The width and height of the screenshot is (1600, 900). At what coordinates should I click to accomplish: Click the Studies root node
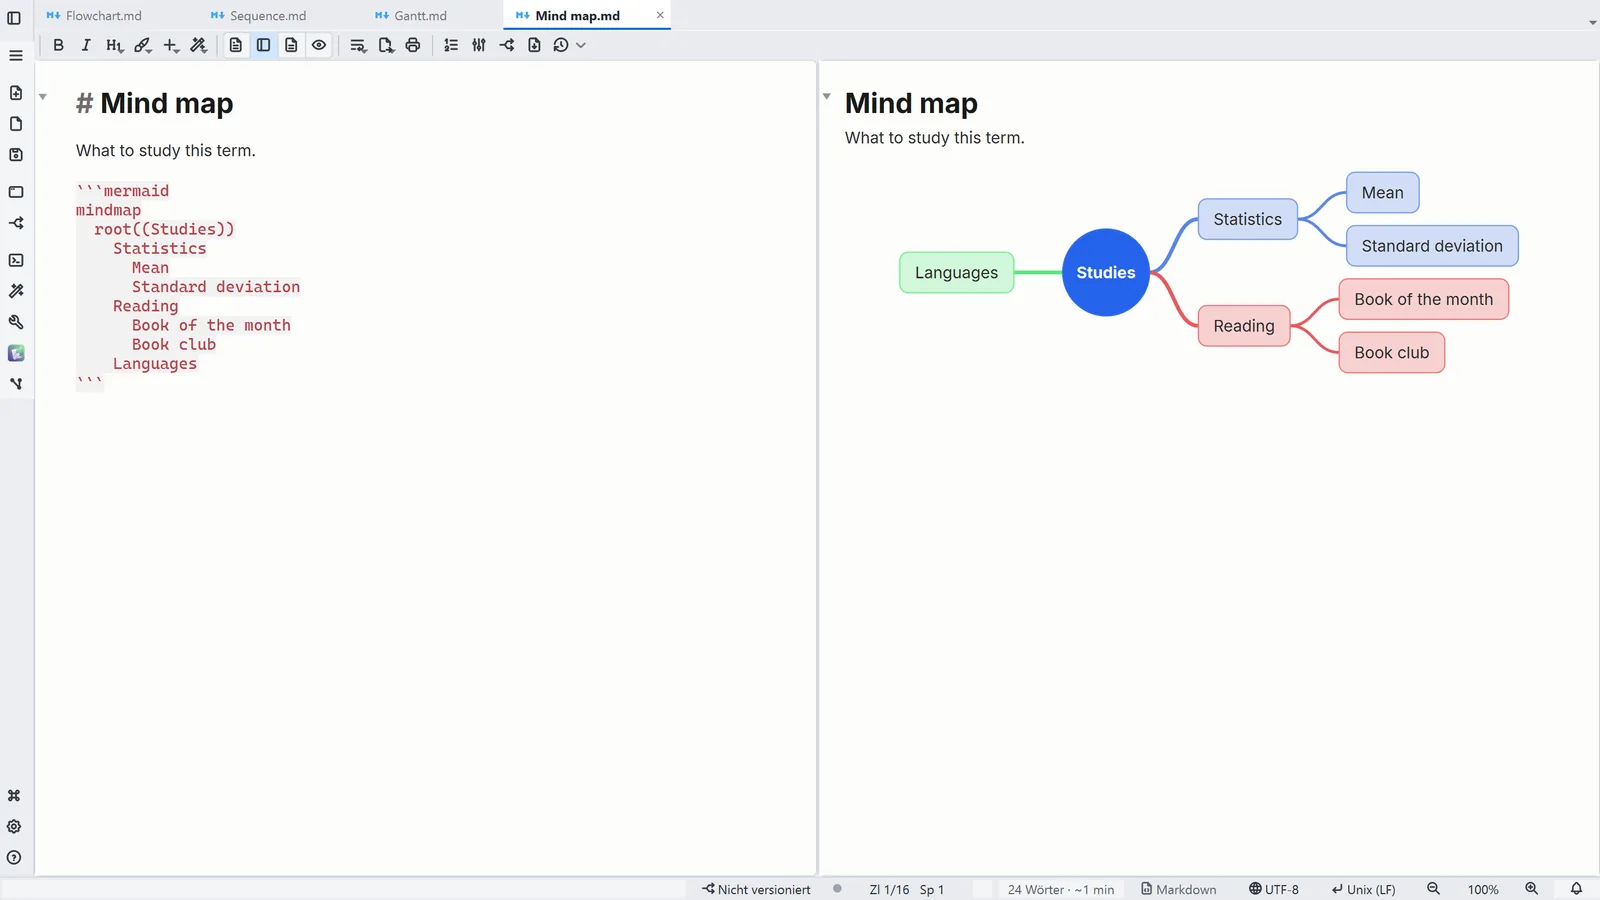[1106, 273]
